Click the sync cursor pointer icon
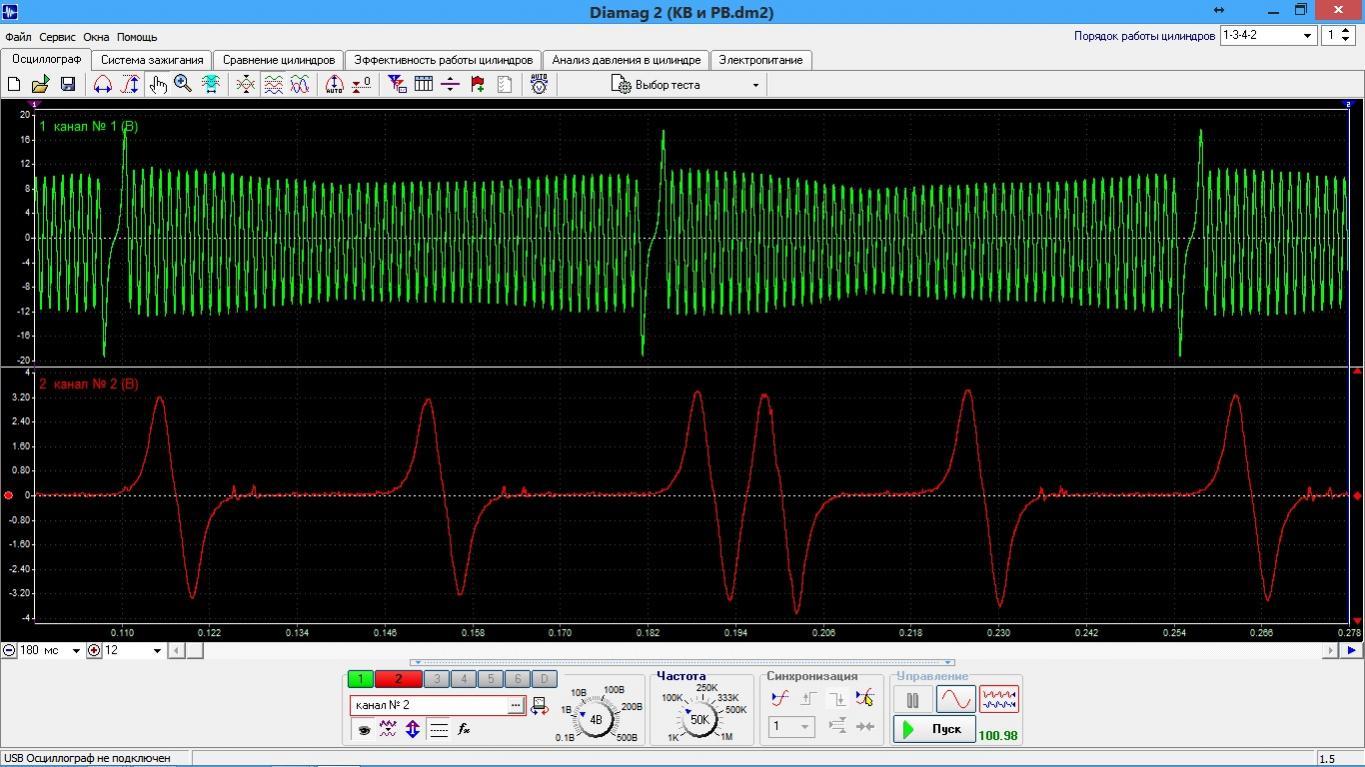Viewport: 1365px width, 767px height. [865, 699]
